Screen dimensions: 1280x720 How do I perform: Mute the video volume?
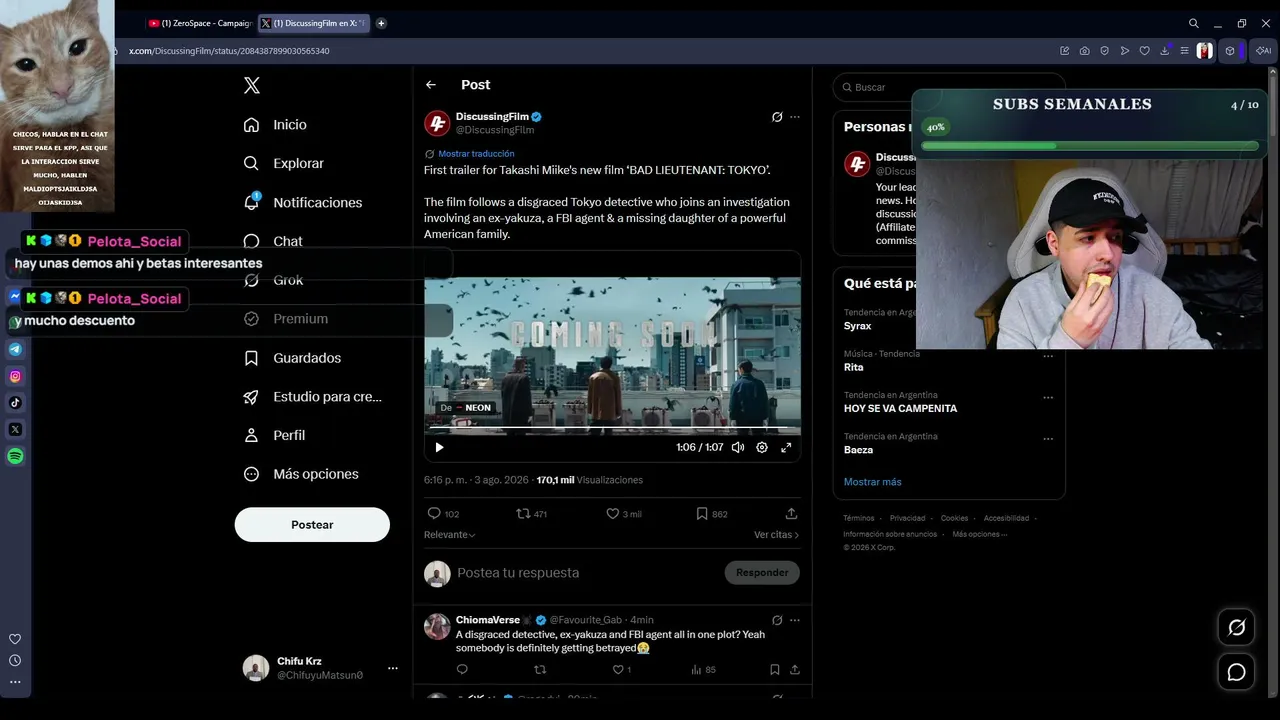pos(738,448)
